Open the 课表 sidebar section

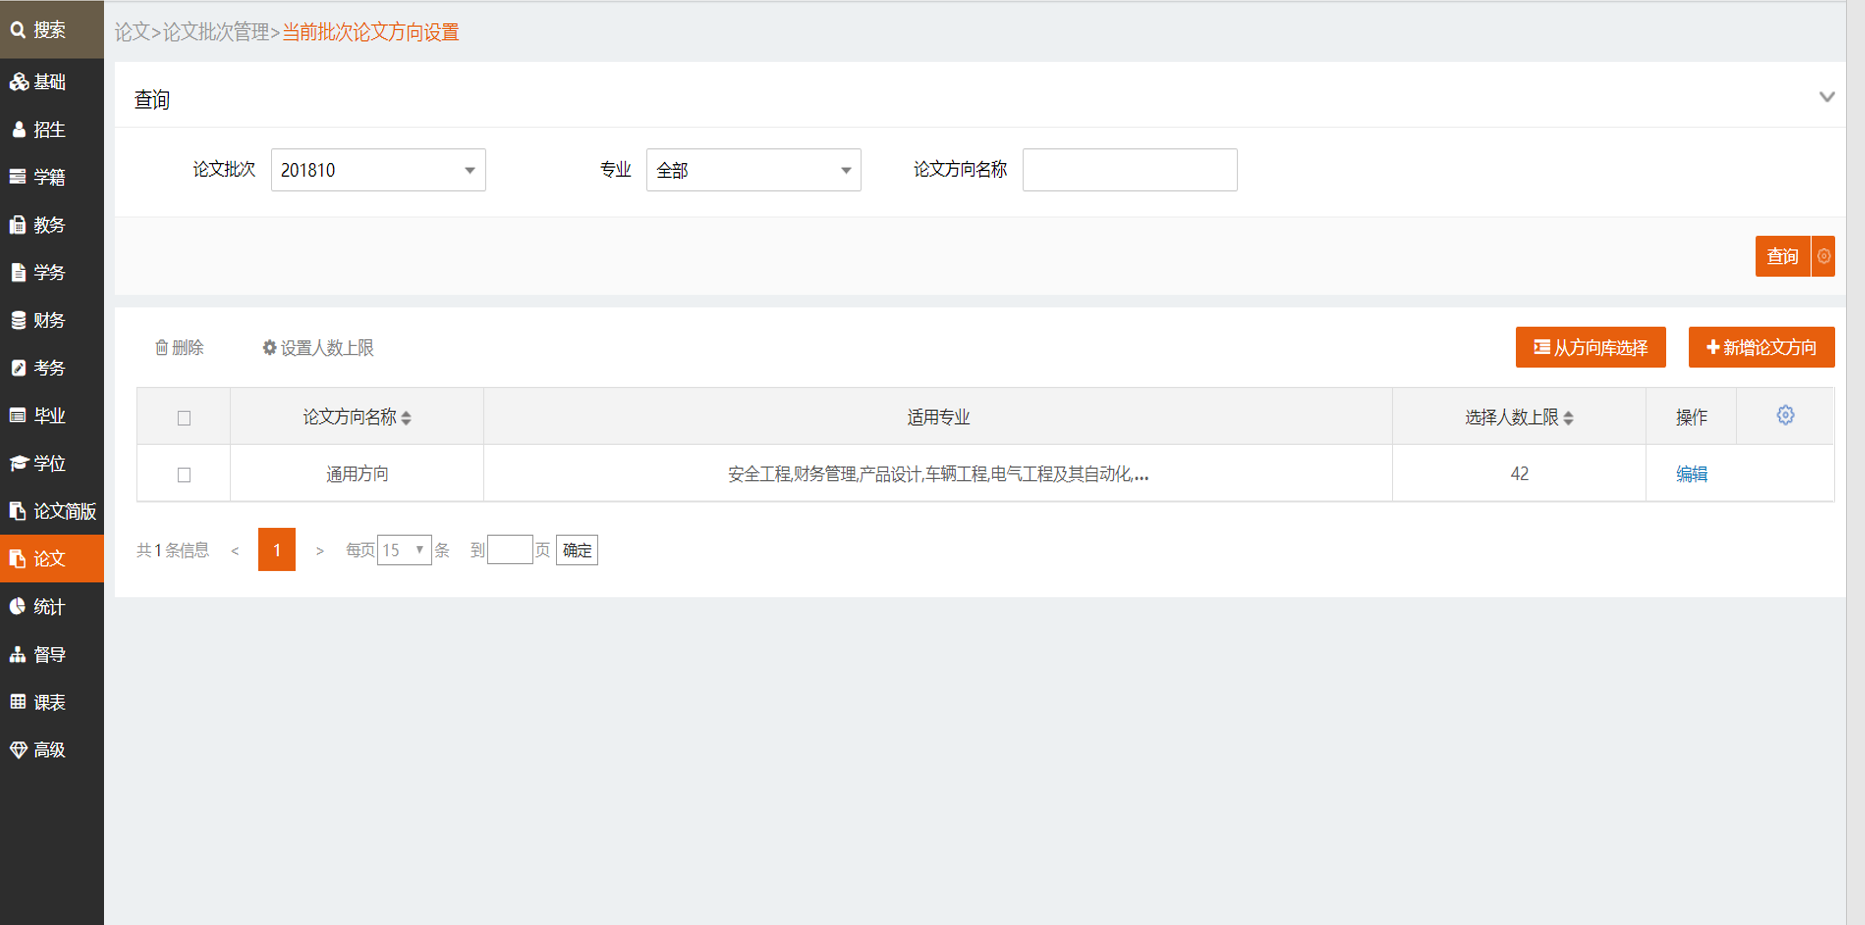(x=51, y=702)
